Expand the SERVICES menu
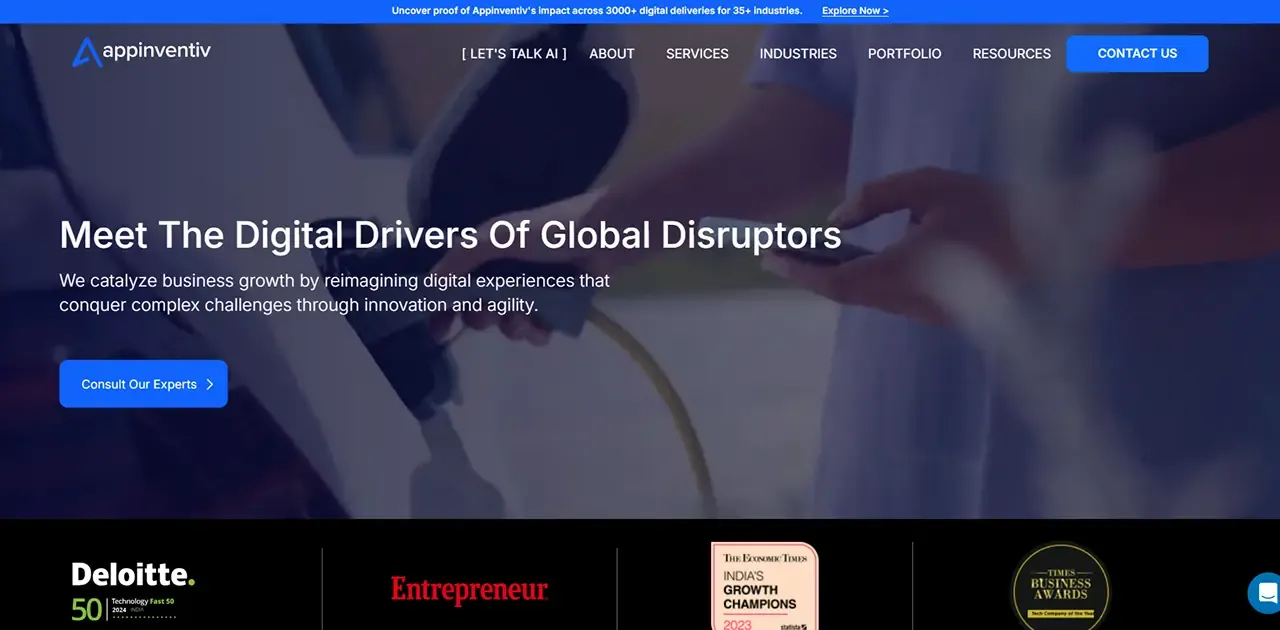Screen dimensions: 1280x630 coord(697,54)
